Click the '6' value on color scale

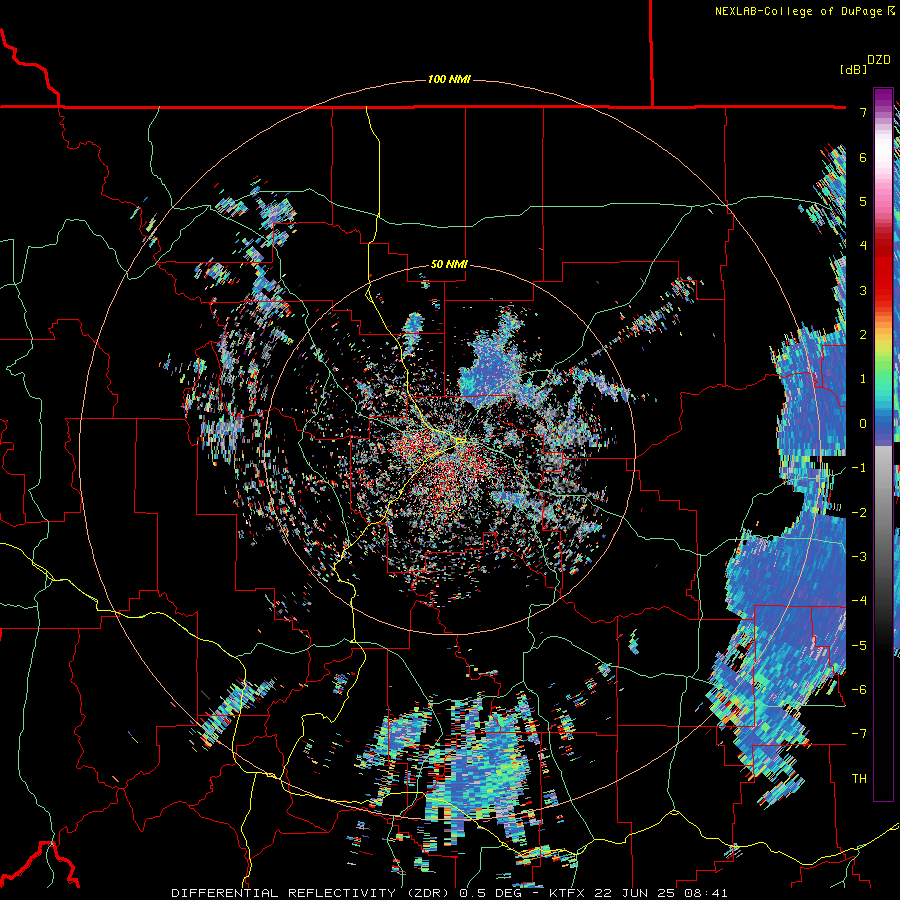[x=863, y=157]
